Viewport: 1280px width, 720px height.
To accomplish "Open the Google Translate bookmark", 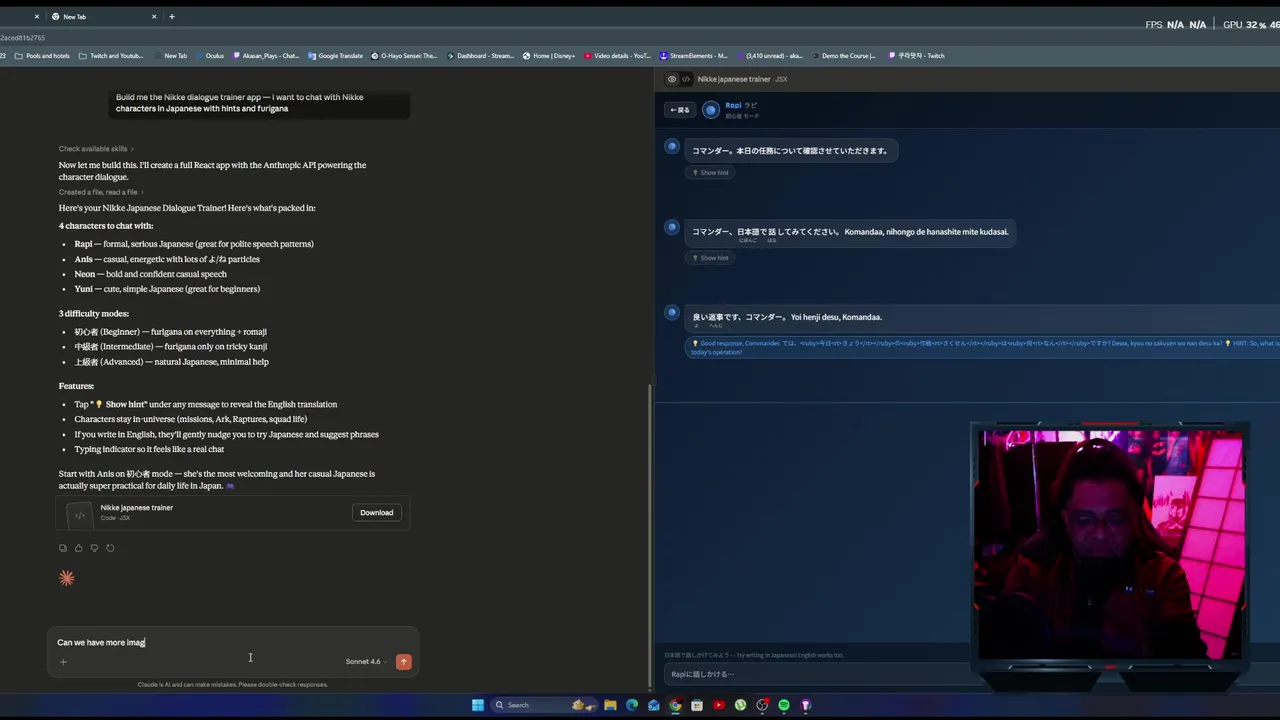I will (x=335, y=56).
